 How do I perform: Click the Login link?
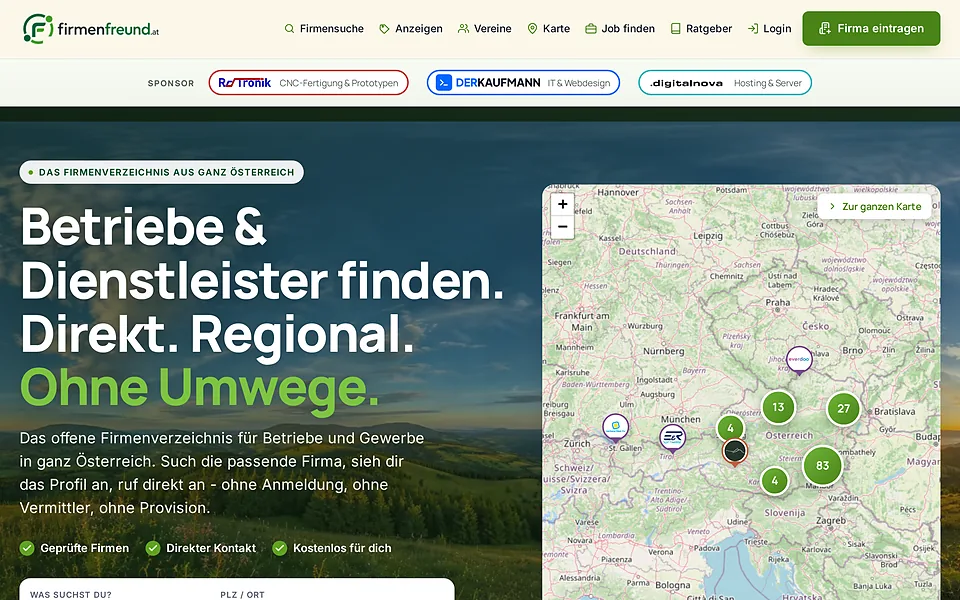click(x=770, y=29)
